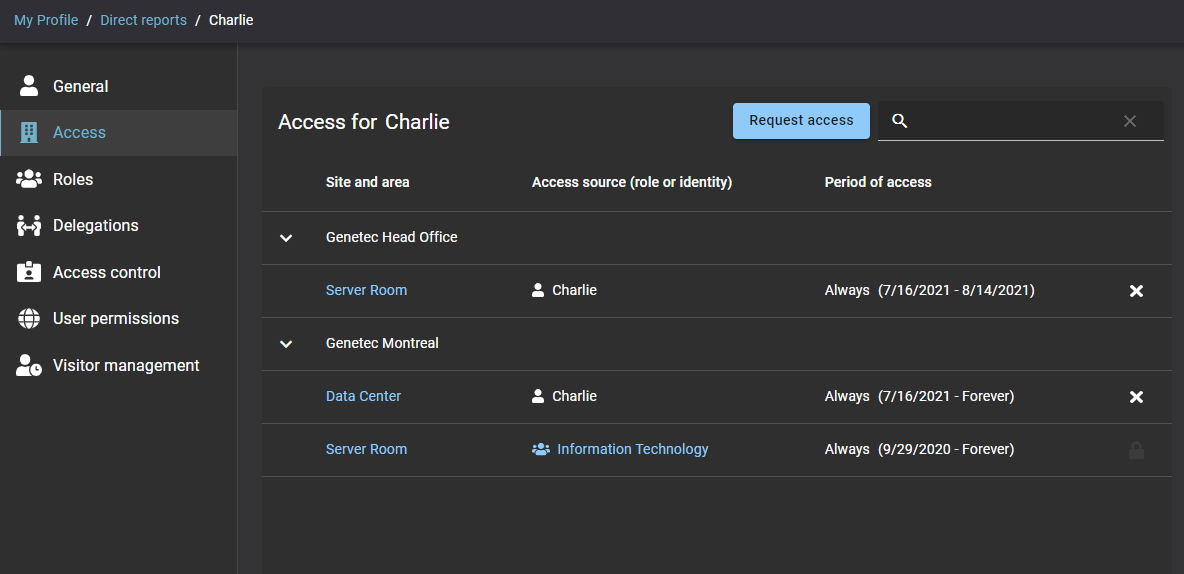Screen dimensions: 1184x574
Task: Click the User permissions globe icon
Action: tap(29, 319)
